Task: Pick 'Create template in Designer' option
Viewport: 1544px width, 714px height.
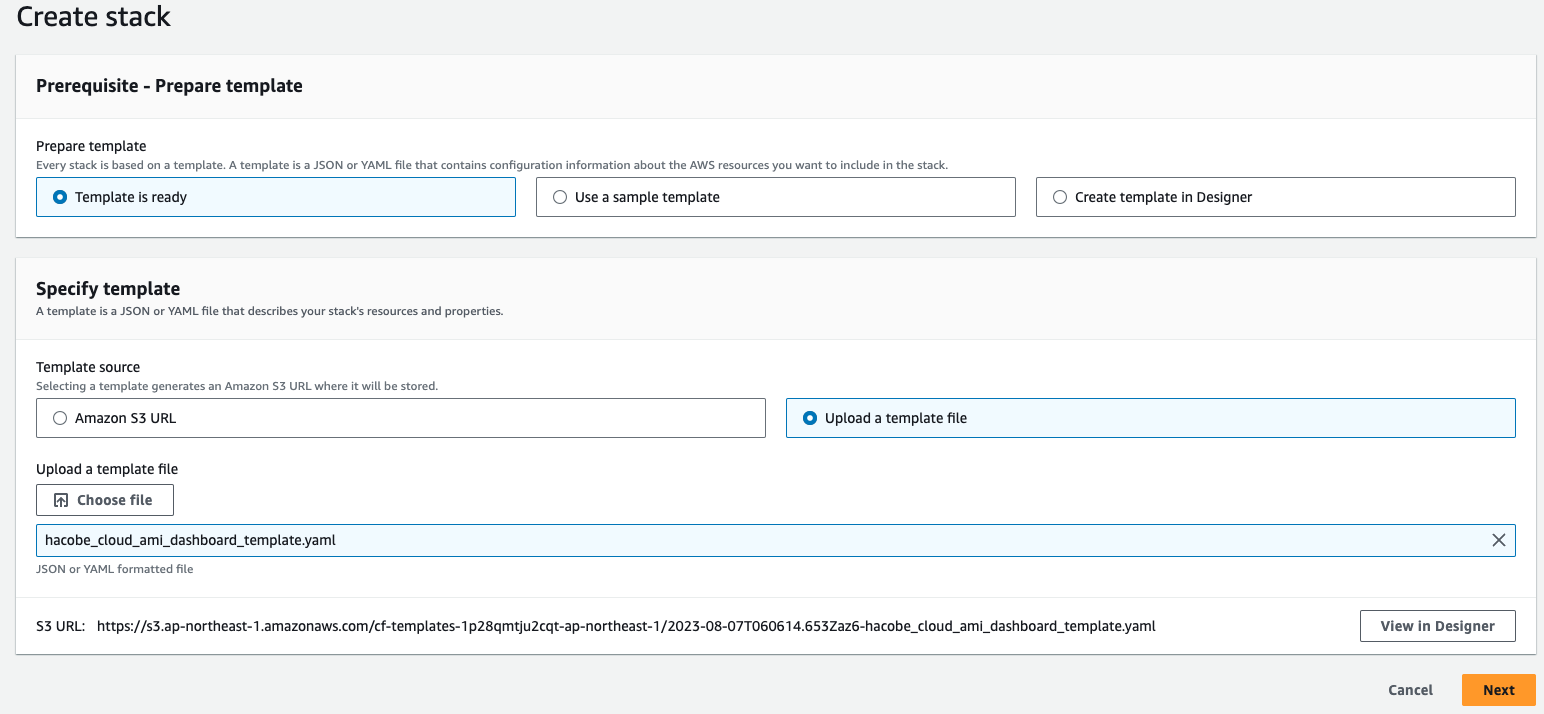Action: click(1060, 197)
